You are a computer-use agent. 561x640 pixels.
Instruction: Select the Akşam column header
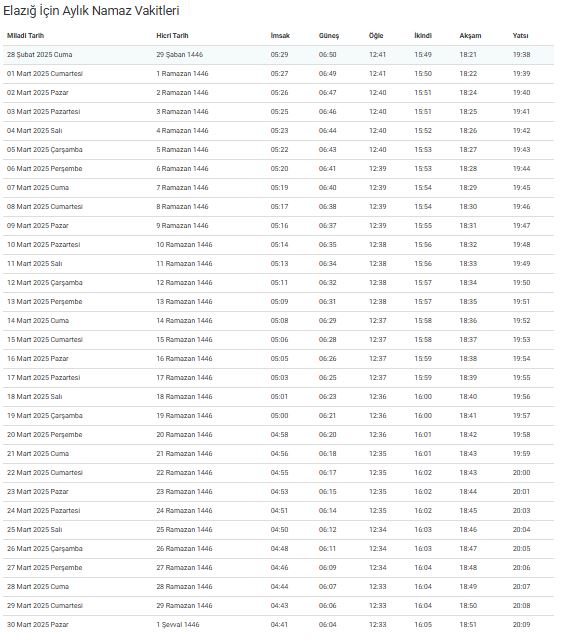pos(470,36)
